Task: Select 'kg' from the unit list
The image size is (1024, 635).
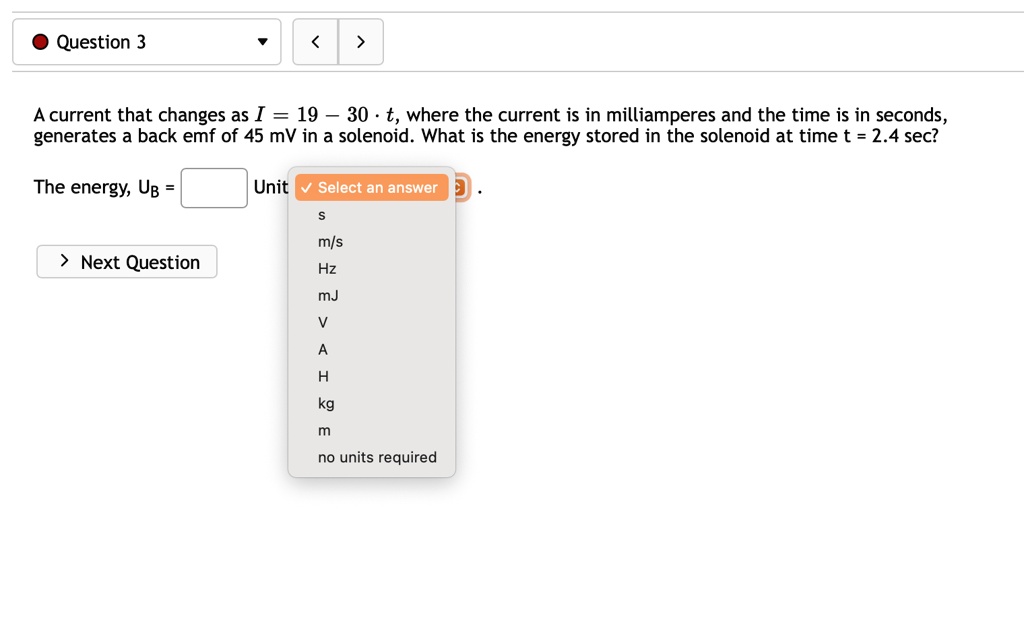Action: 324,403
